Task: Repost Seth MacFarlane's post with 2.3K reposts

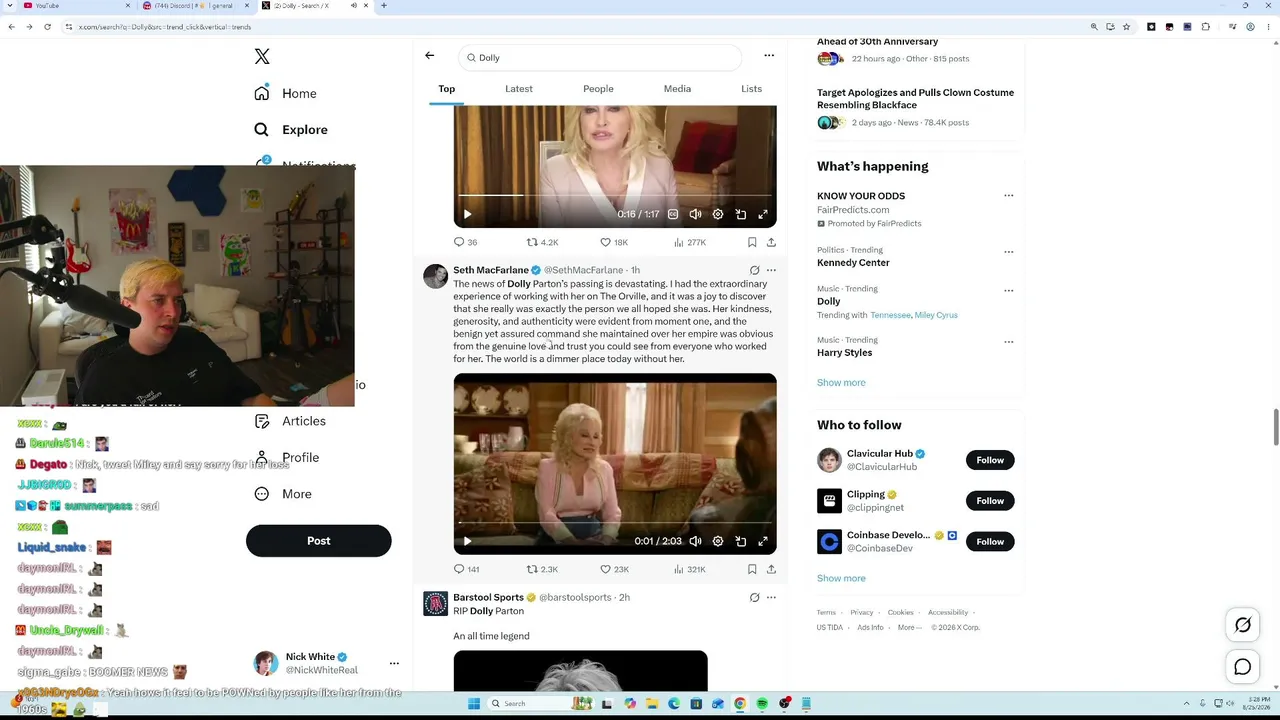Action: (542, 569)
